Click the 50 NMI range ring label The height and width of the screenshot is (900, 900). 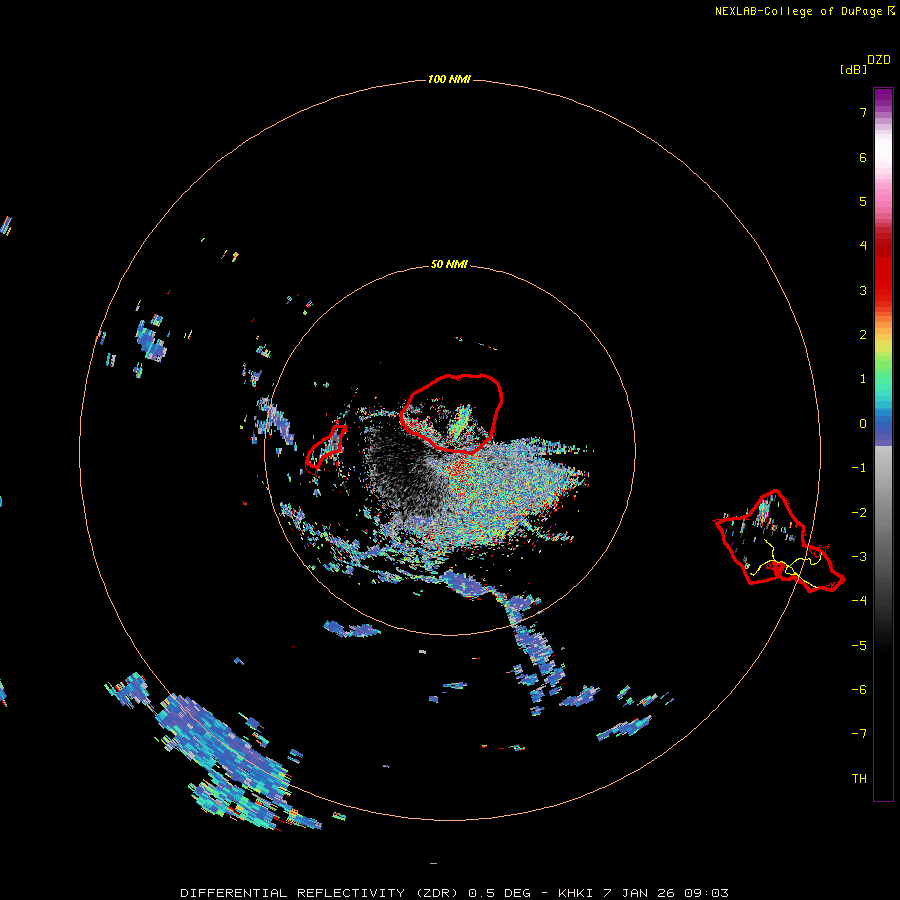click(449, 264)
